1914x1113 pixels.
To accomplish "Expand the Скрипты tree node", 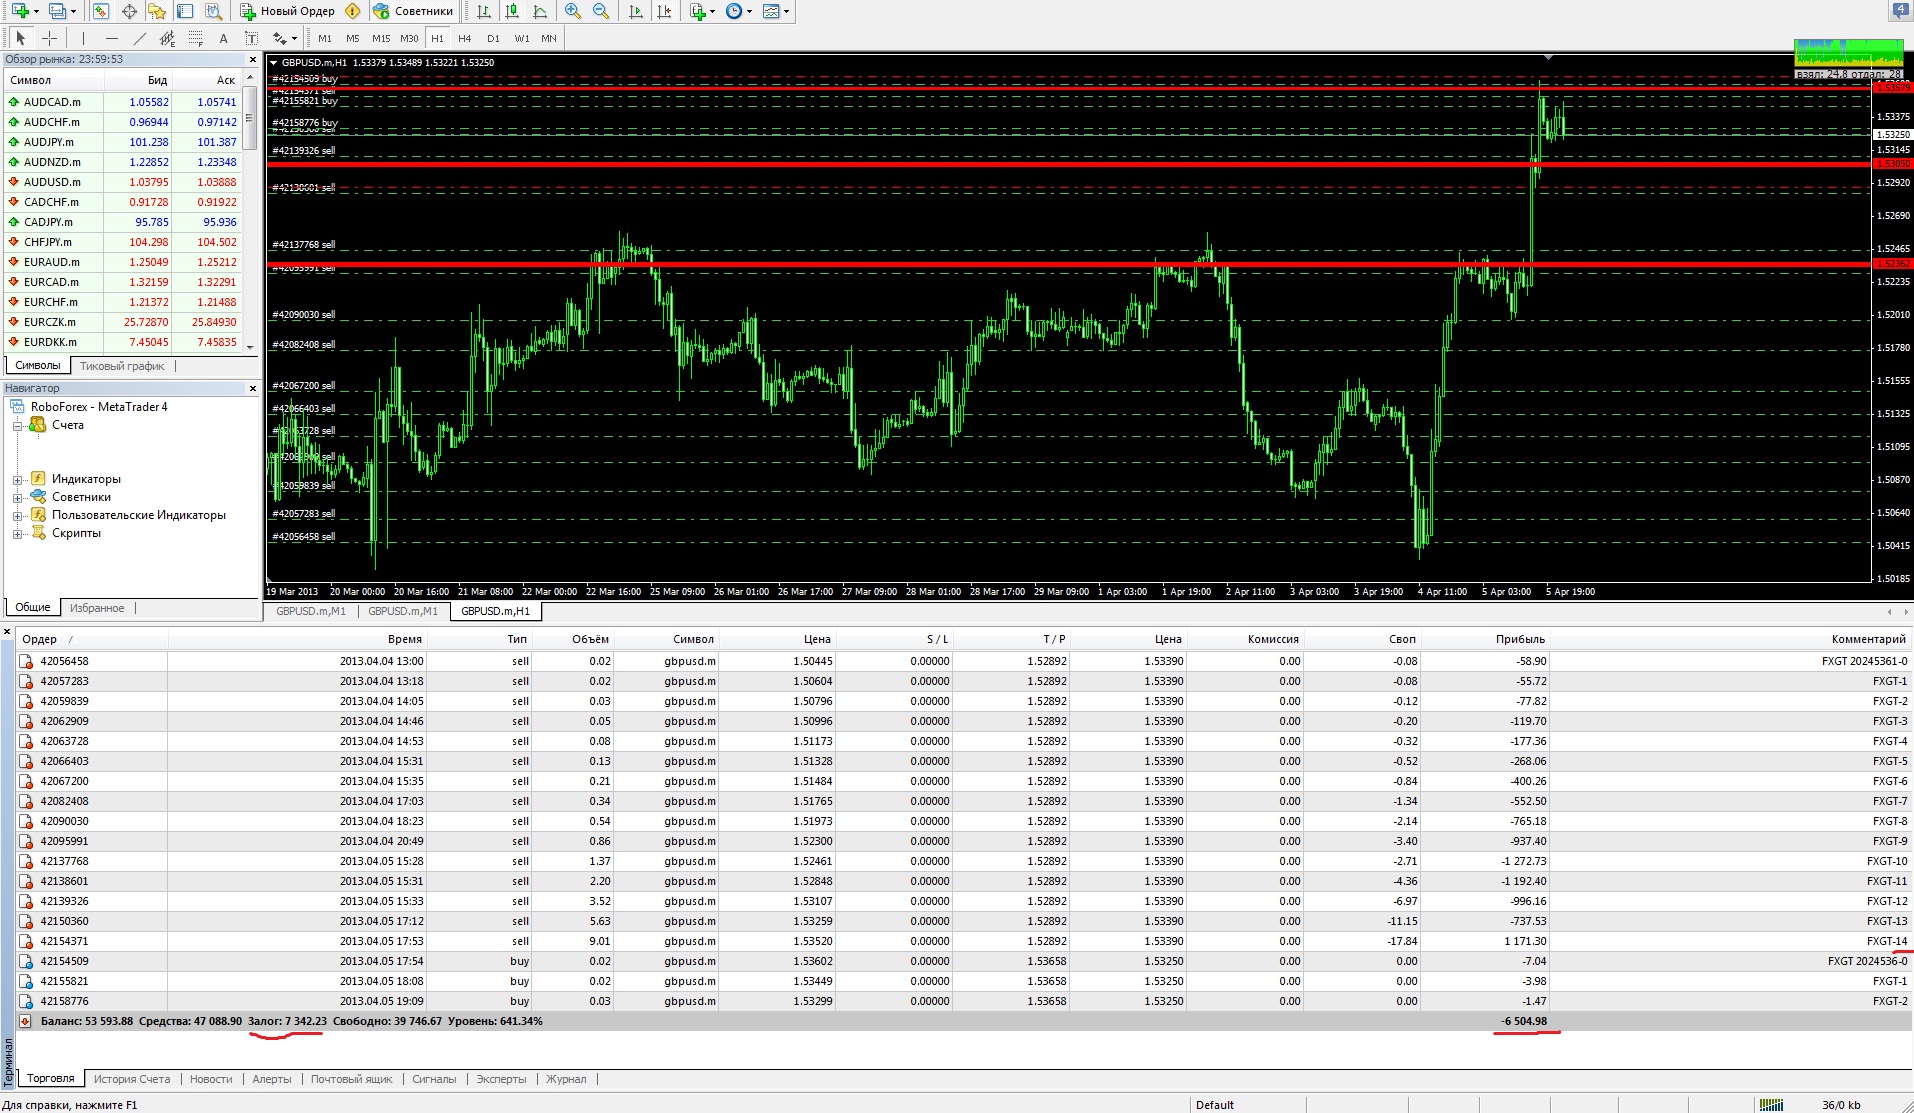I will pyautogui.click(x=17, y=534).
